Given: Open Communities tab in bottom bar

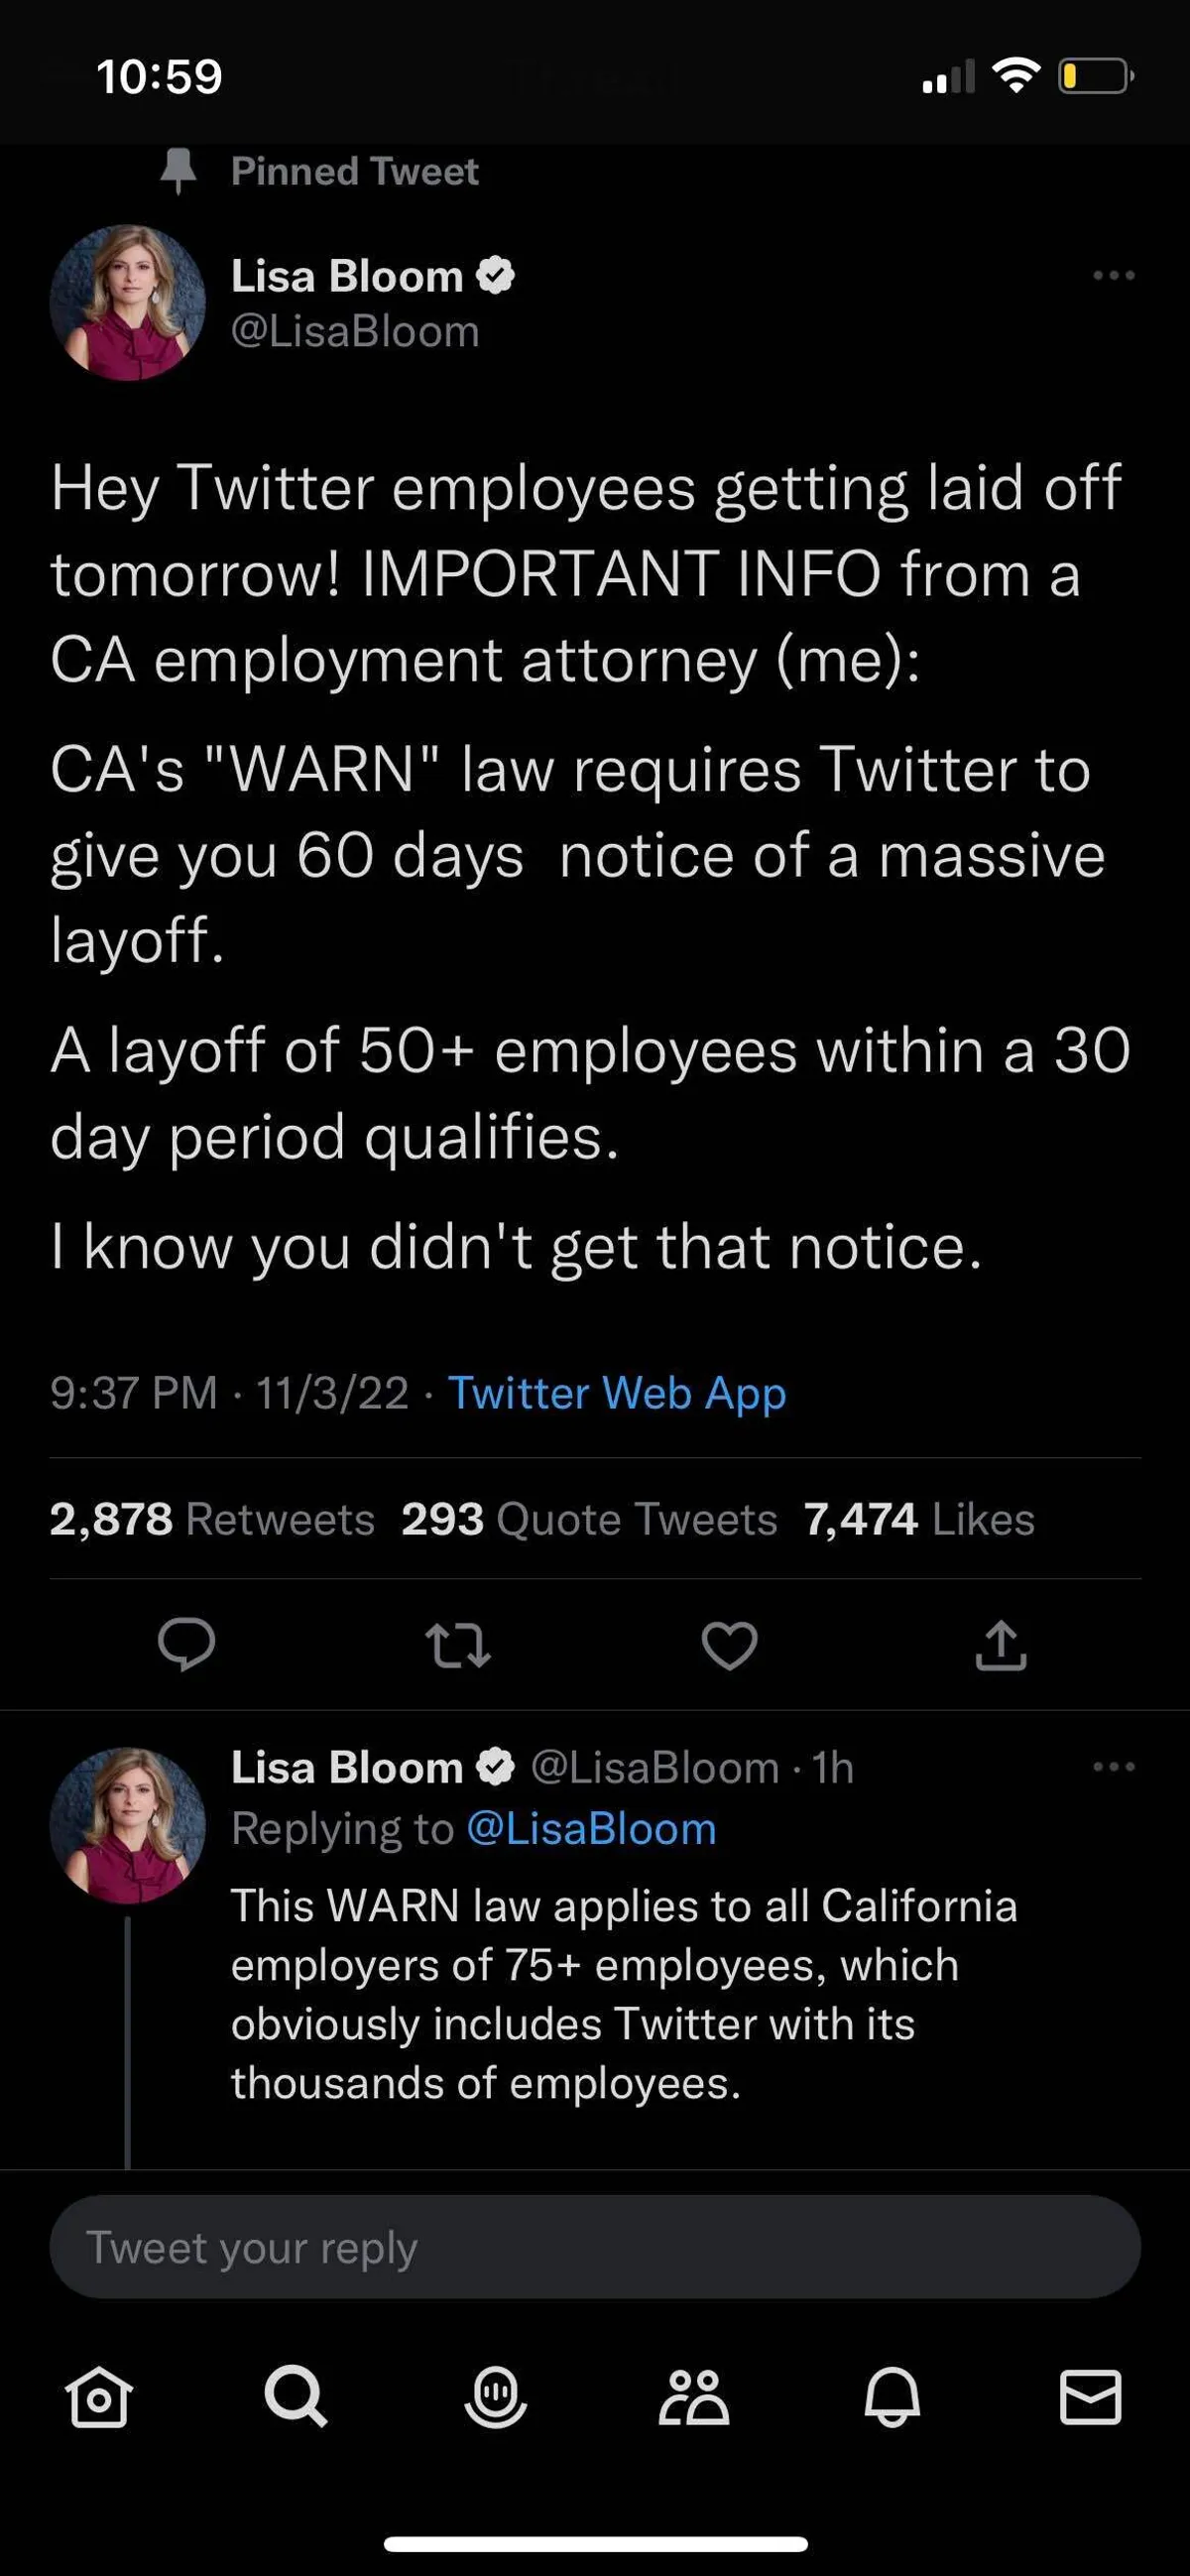Looking at the screenshot, I should point(694,2396).
